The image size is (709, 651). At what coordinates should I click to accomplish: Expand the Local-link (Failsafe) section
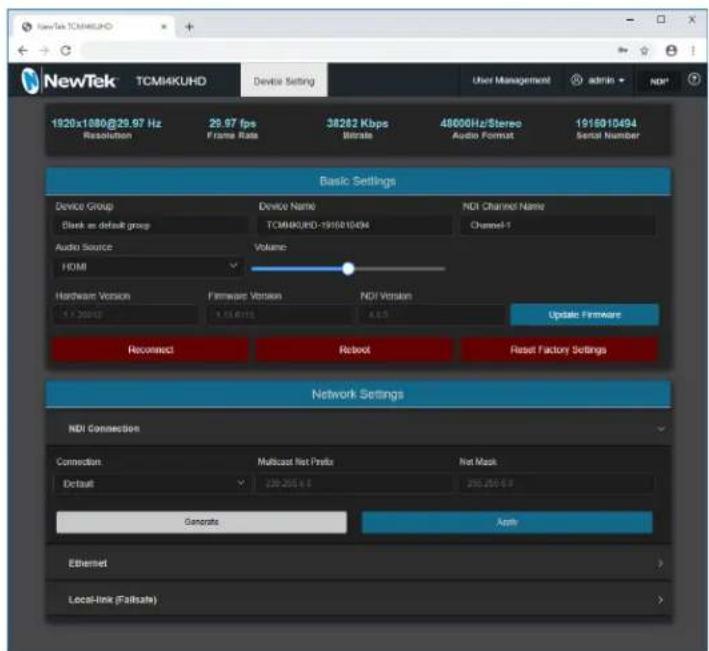(358, 600)
